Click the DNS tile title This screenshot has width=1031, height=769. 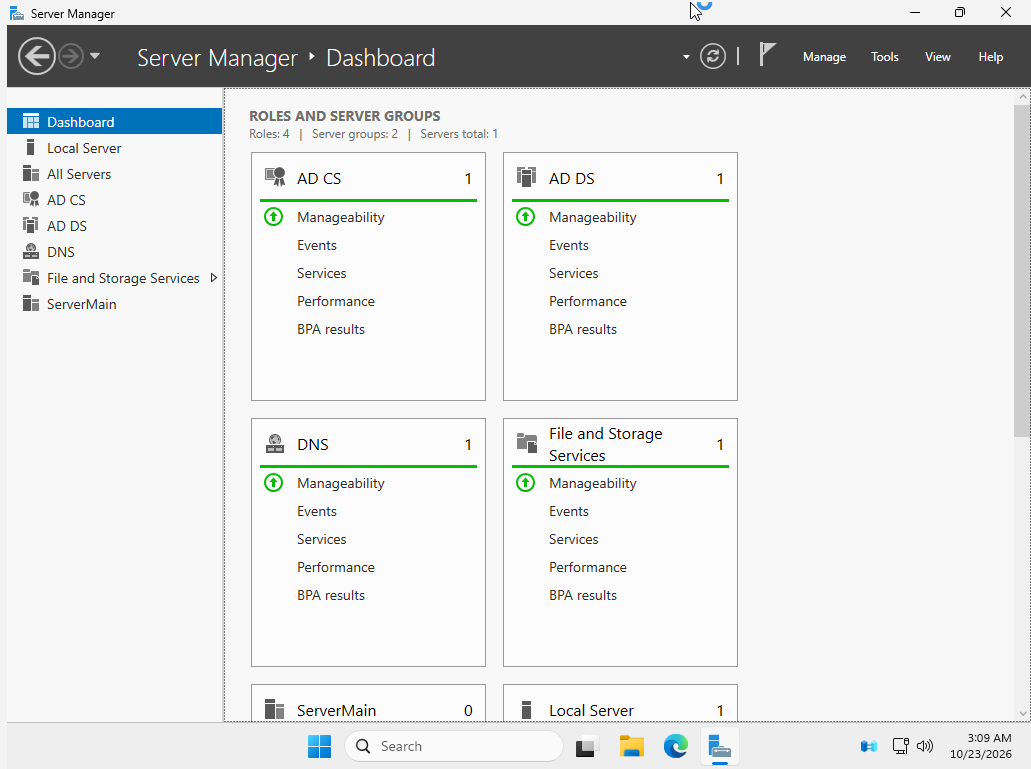[x=312, y=444]
